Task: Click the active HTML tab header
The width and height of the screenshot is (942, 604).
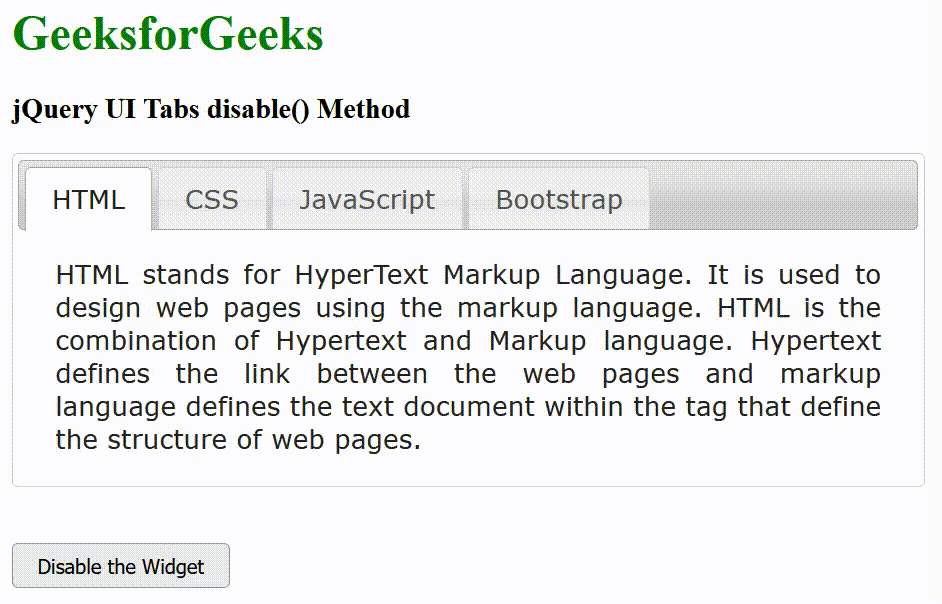Action: (88, 199)
